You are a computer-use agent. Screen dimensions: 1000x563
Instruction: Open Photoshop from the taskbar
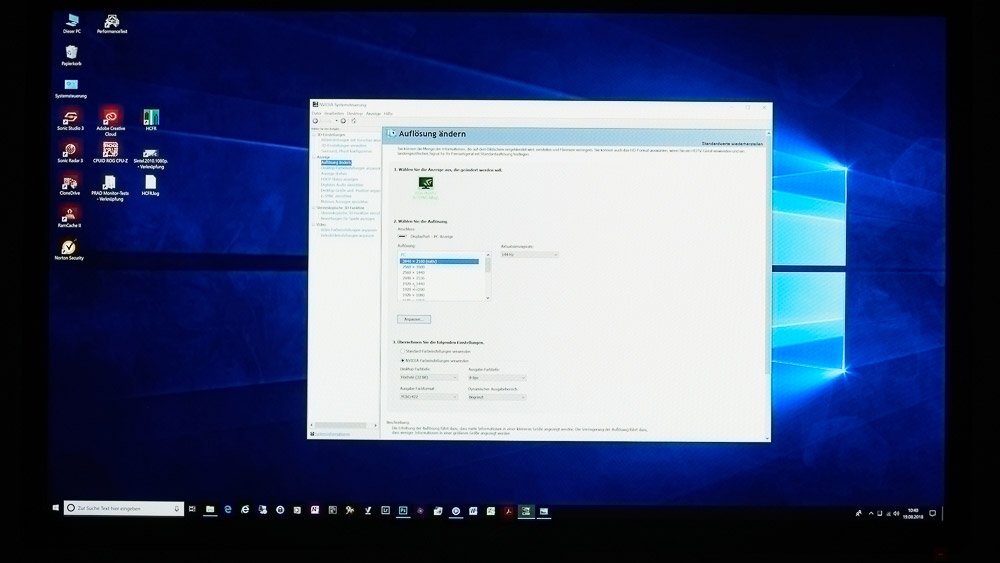click(403, 511)
